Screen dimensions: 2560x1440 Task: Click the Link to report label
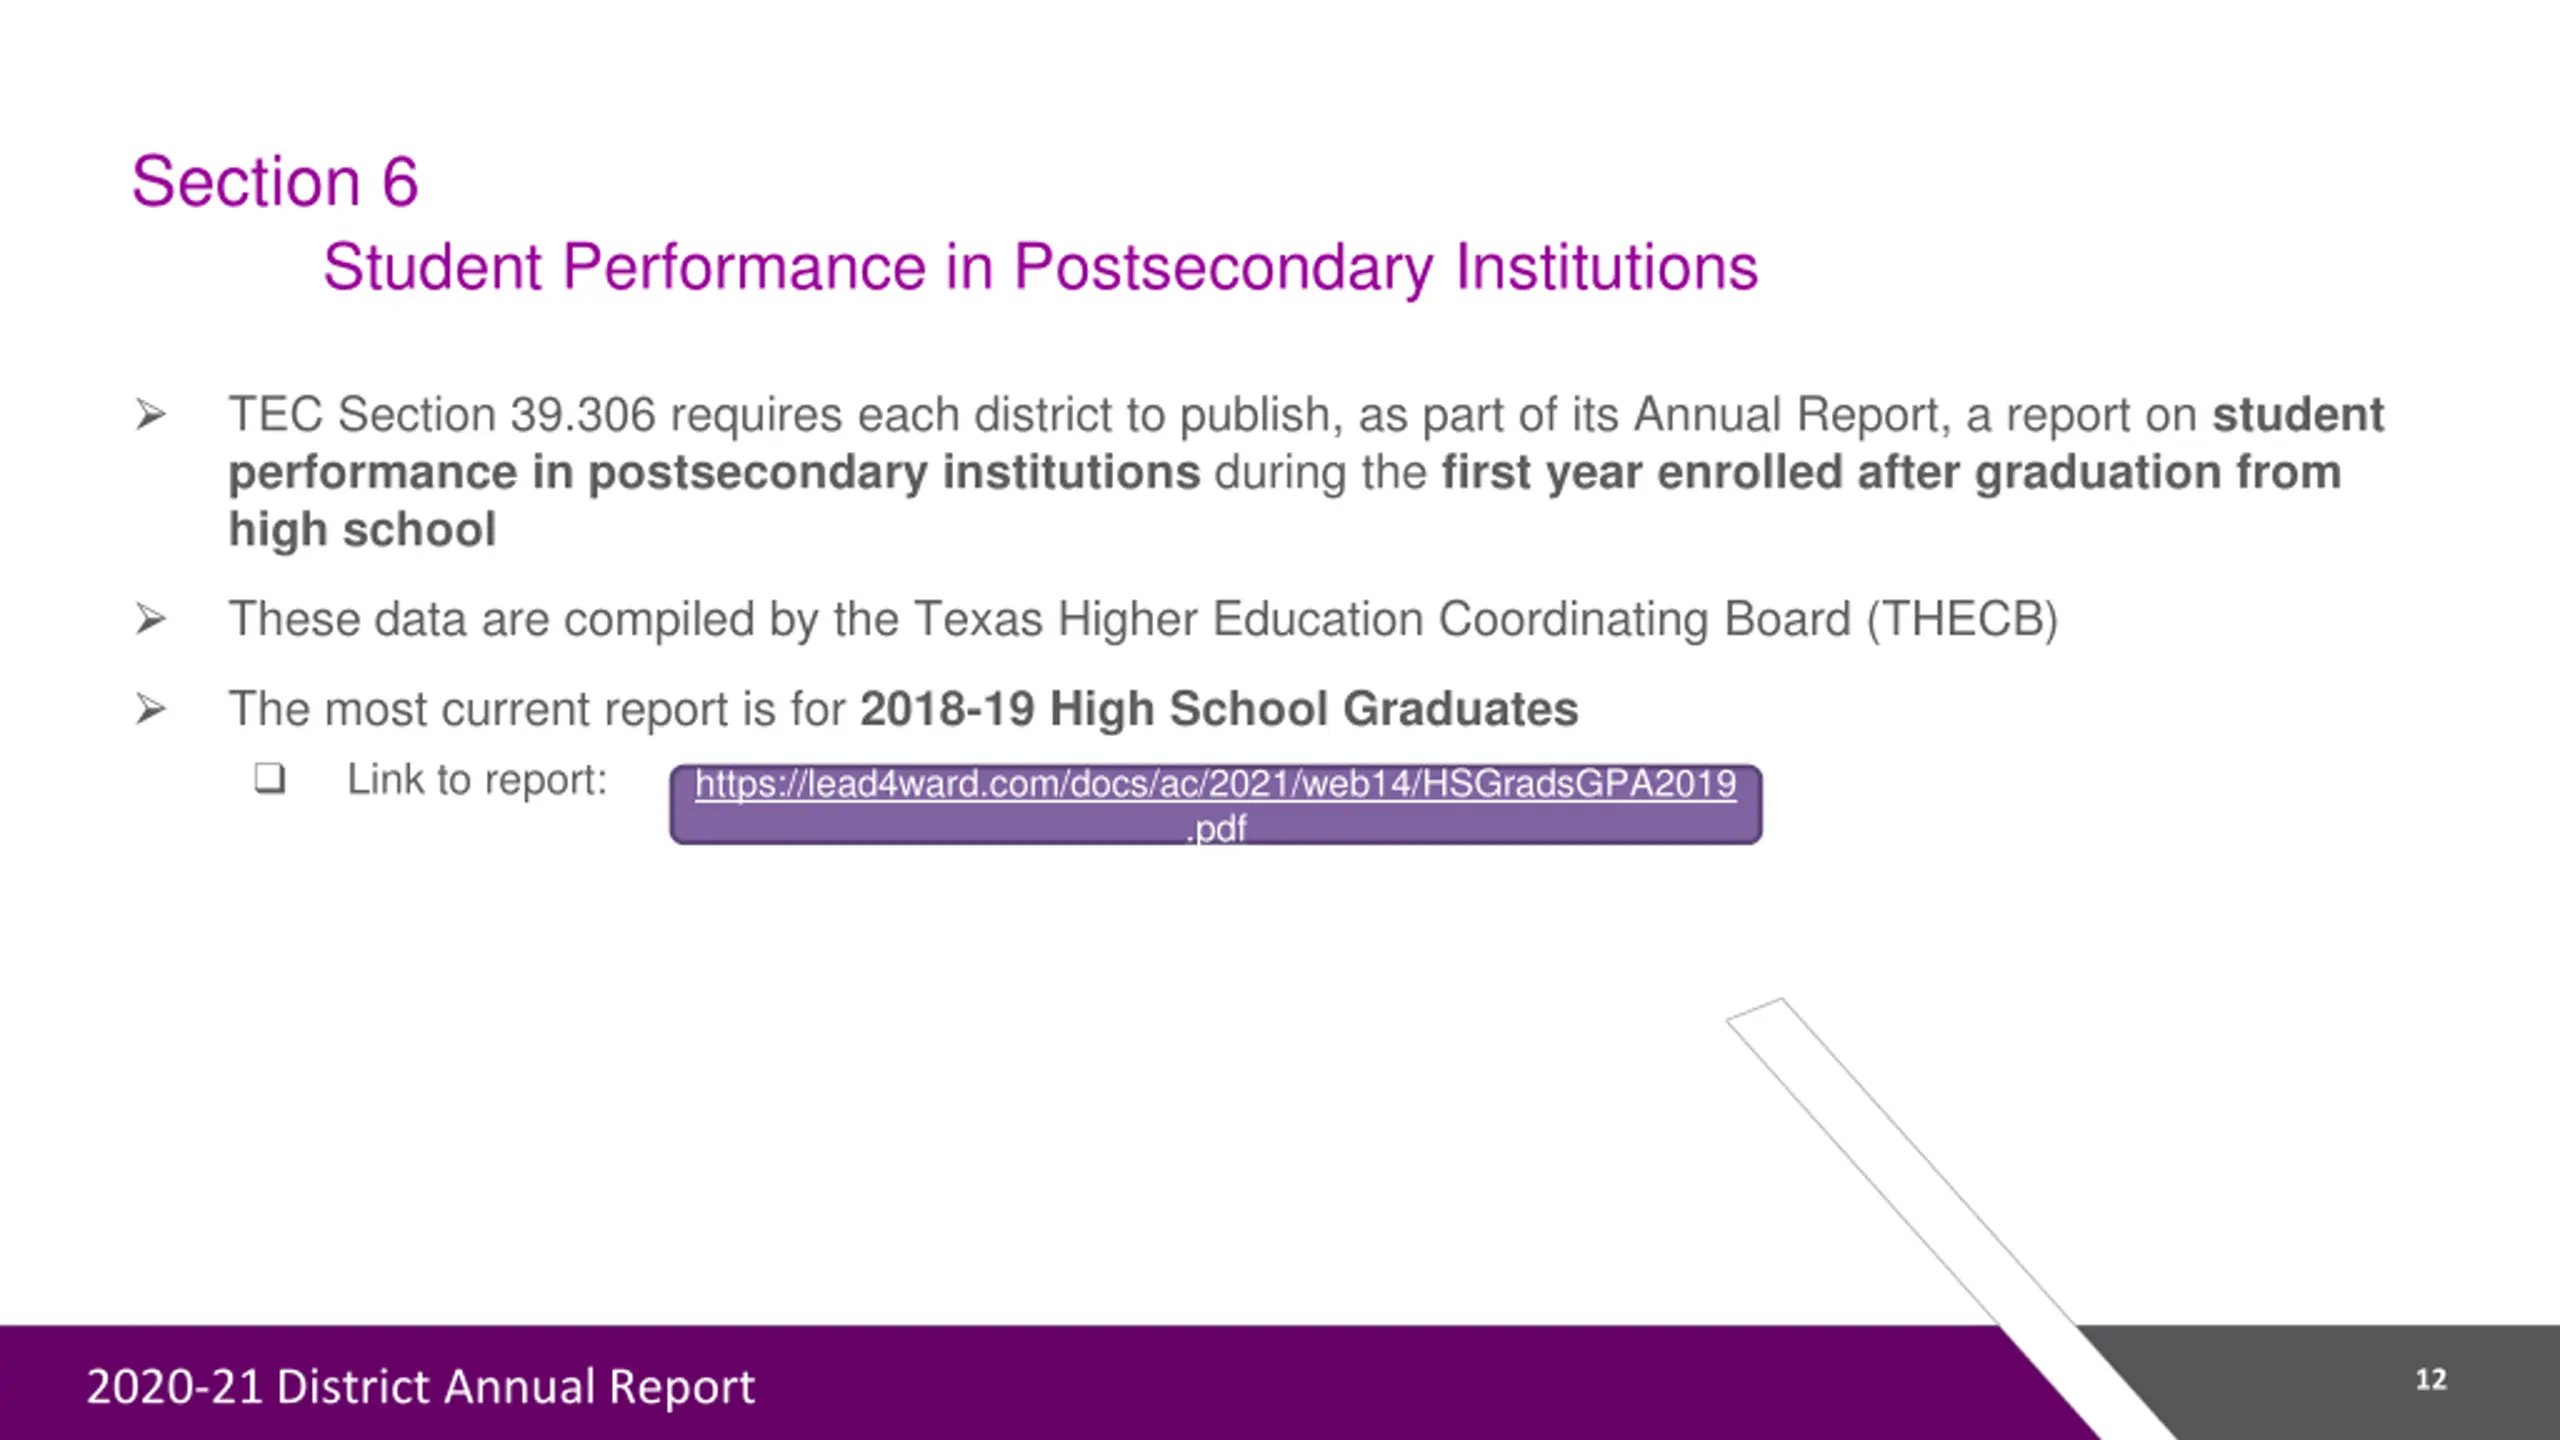tap(477, 780)
